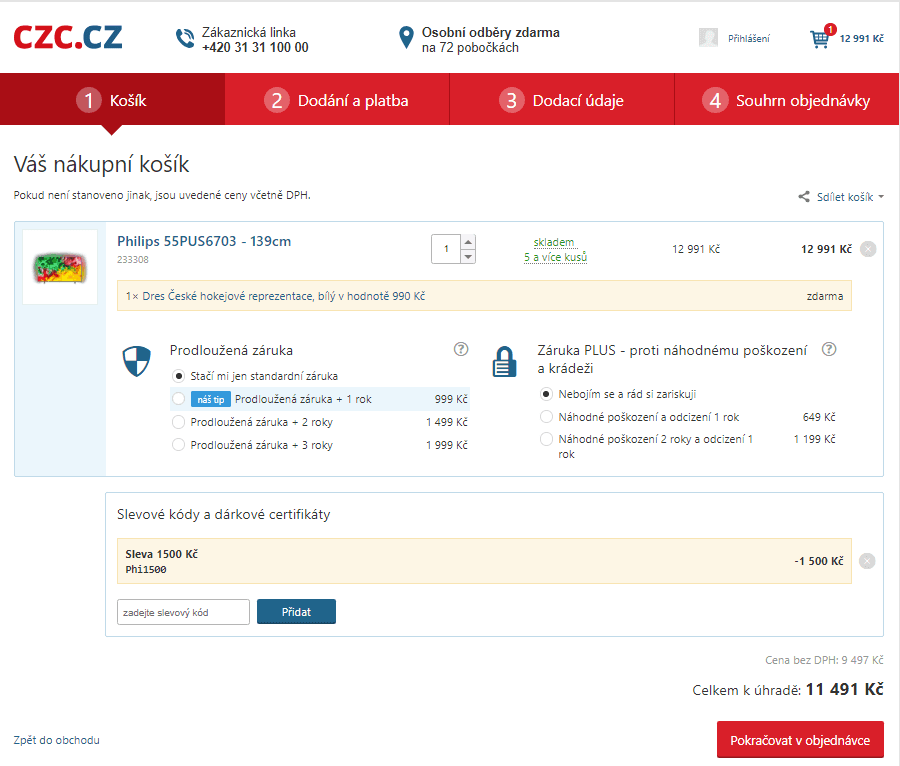Screen dimensions: 900x766
Task: Decrease quantity with the down arrow
Action: pos(468,256)
